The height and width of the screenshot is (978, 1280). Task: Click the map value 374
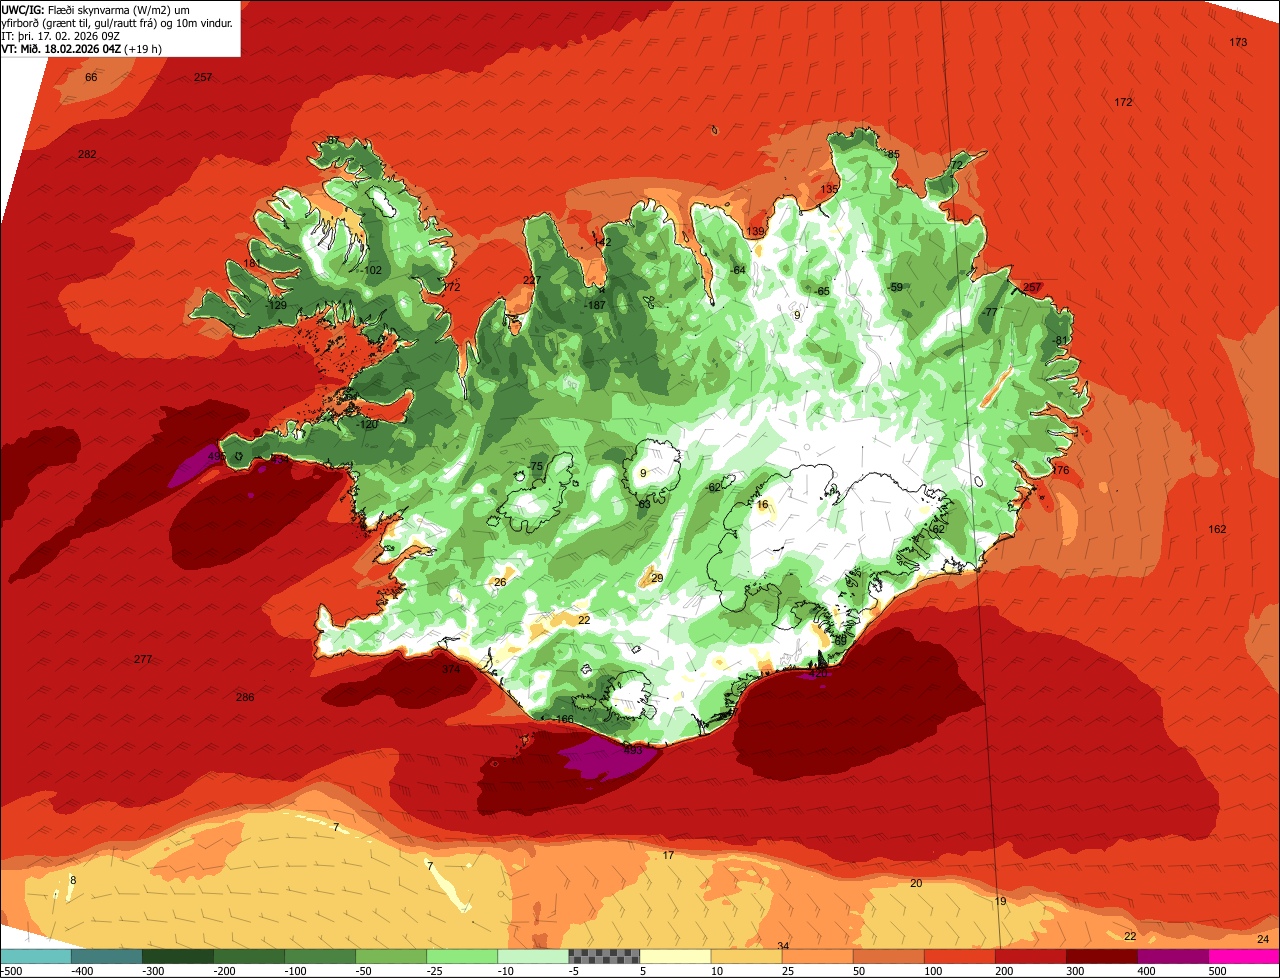tap(451, 669)
